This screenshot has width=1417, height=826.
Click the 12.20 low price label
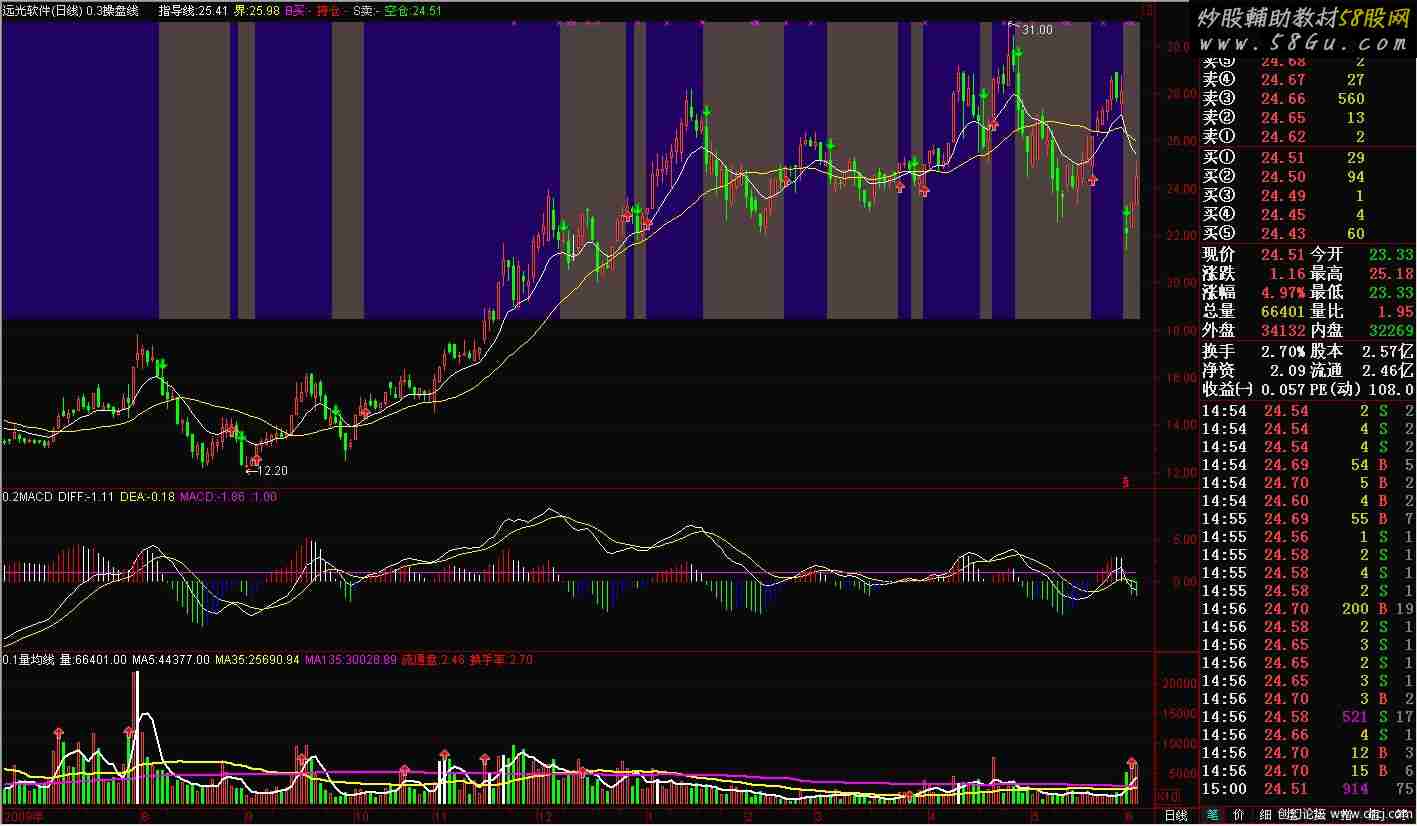pos(273,470)
